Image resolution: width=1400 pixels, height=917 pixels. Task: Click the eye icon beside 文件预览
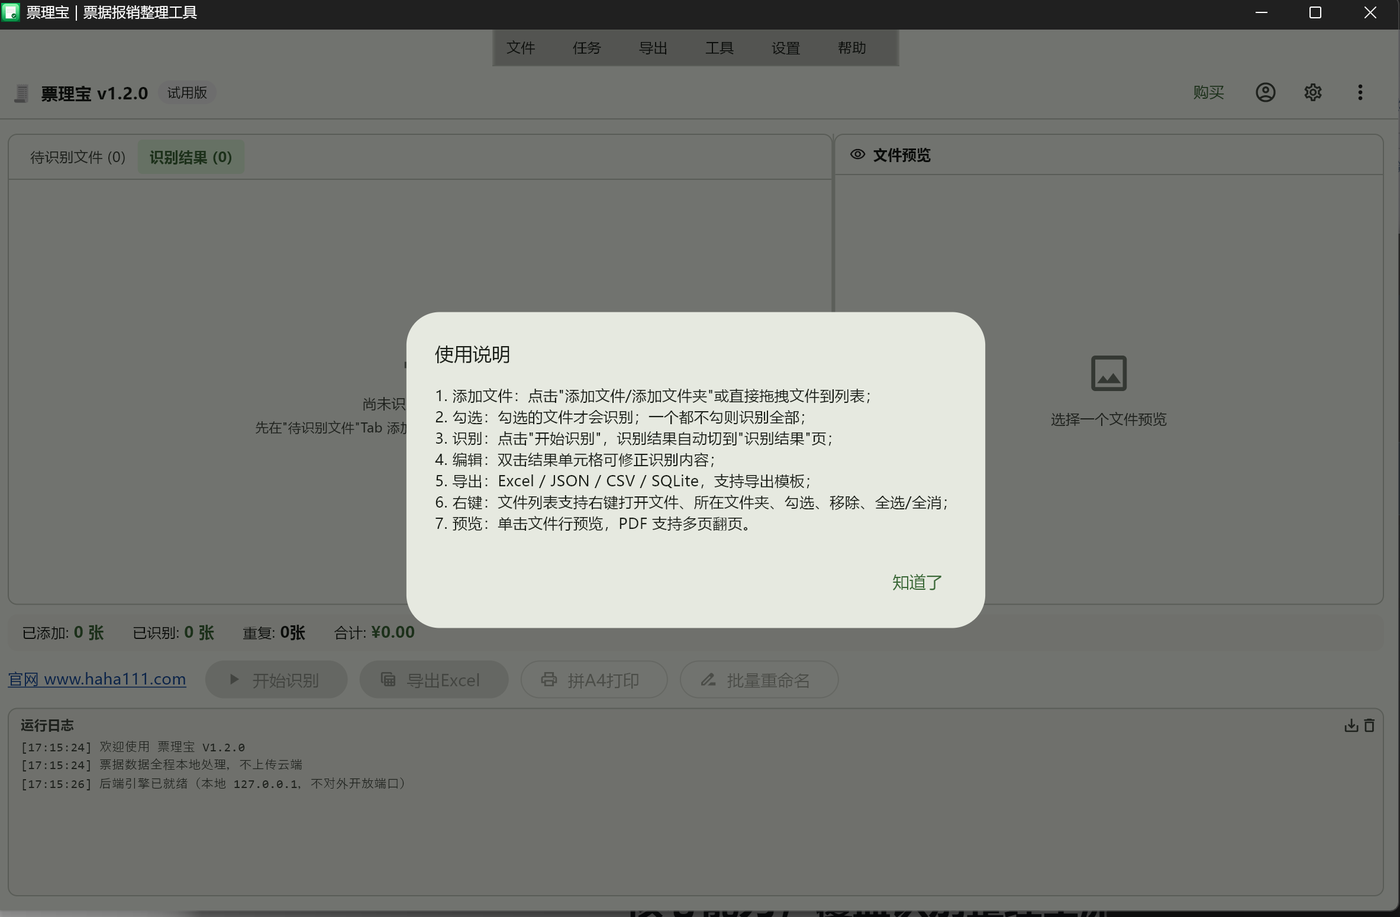(x=857, y=155)
